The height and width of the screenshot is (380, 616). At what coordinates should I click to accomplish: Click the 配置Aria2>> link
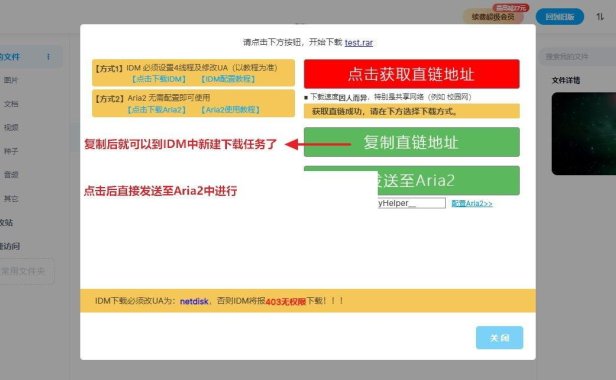click(472, 203)
